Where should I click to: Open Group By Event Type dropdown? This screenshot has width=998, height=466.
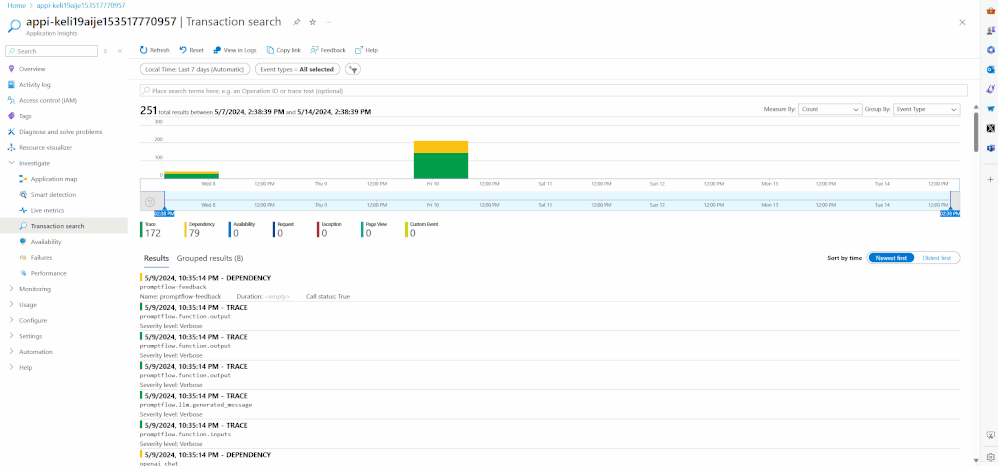point(926,109)
